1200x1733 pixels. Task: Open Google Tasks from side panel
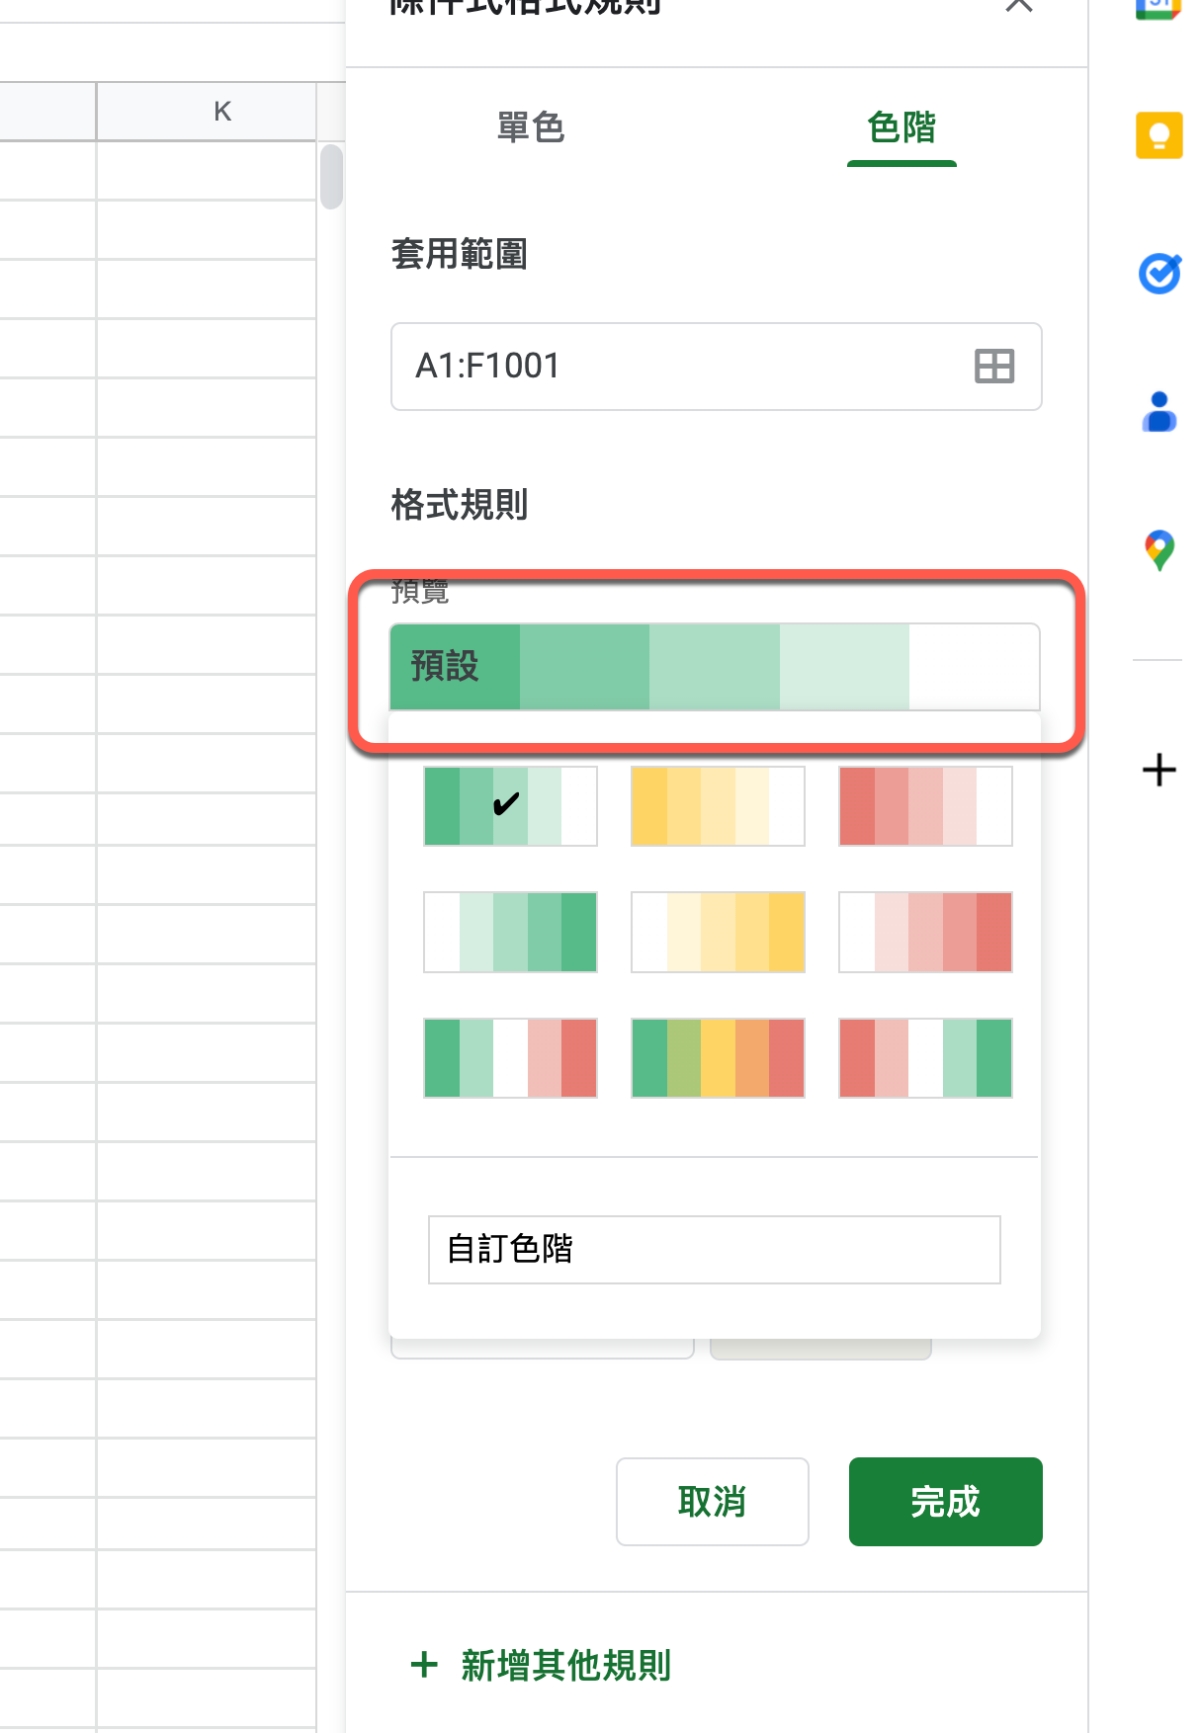[x=1159, y=273]
